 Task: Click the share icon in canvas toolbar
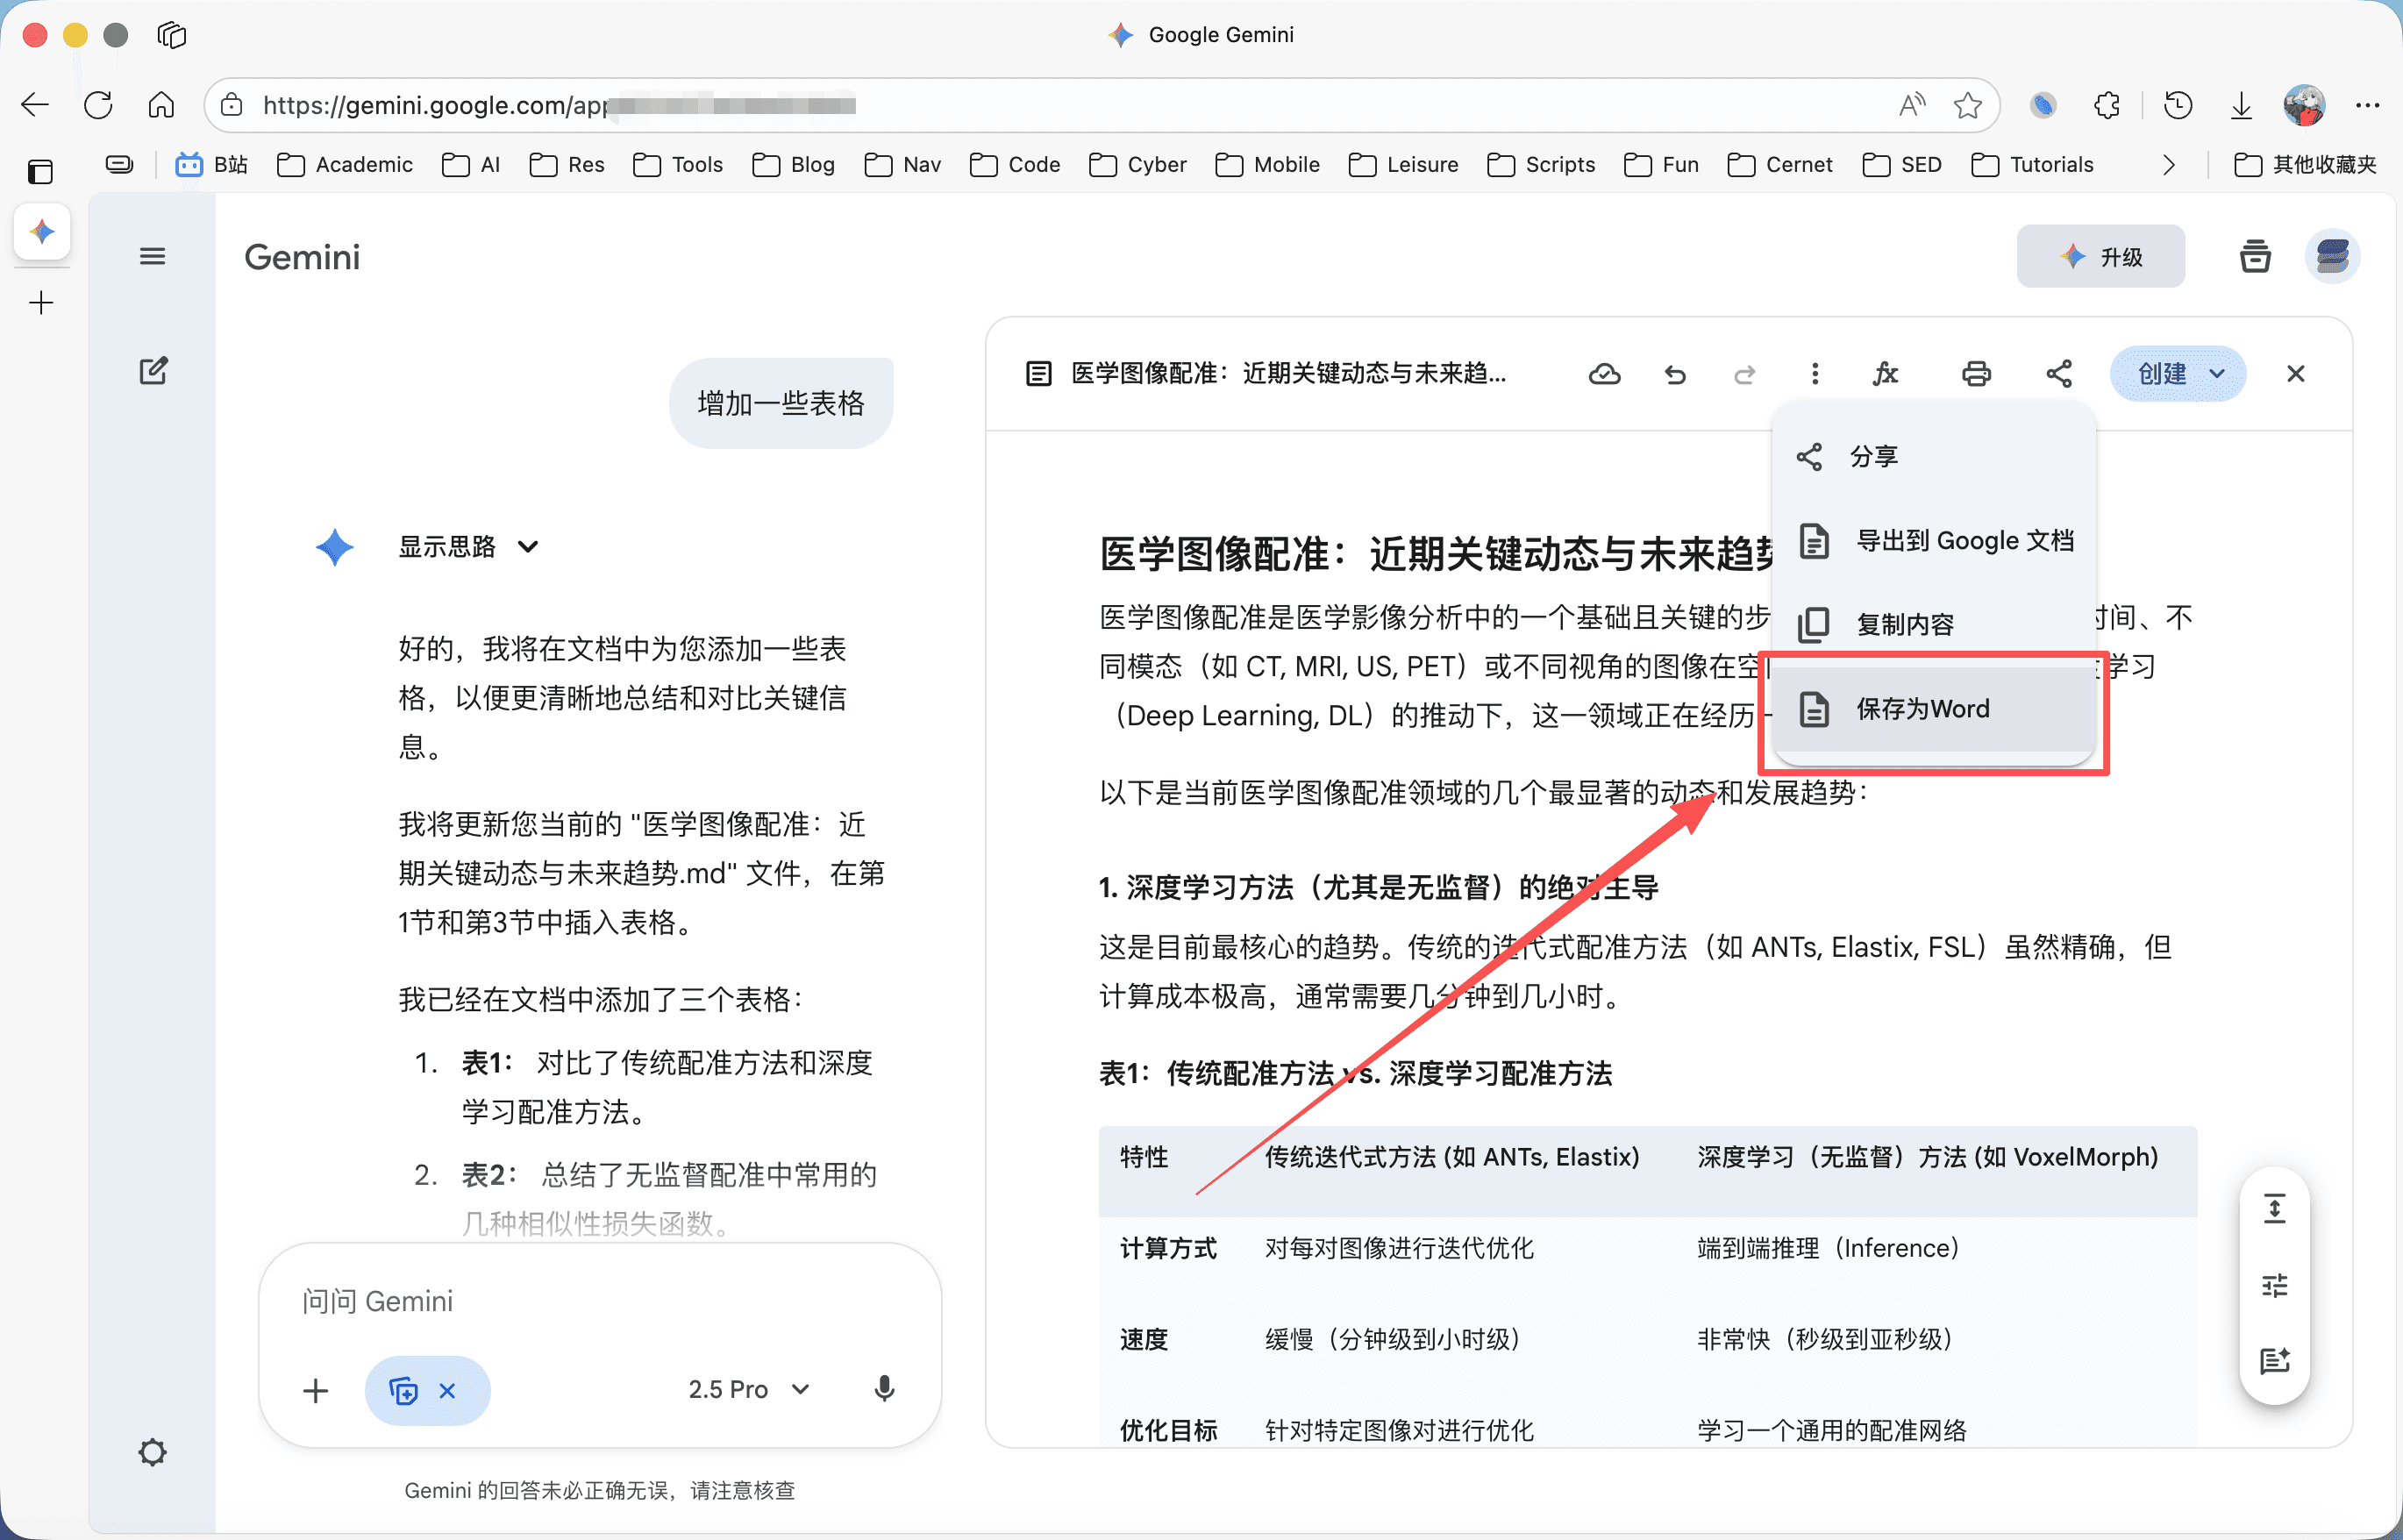[2058, 374]
